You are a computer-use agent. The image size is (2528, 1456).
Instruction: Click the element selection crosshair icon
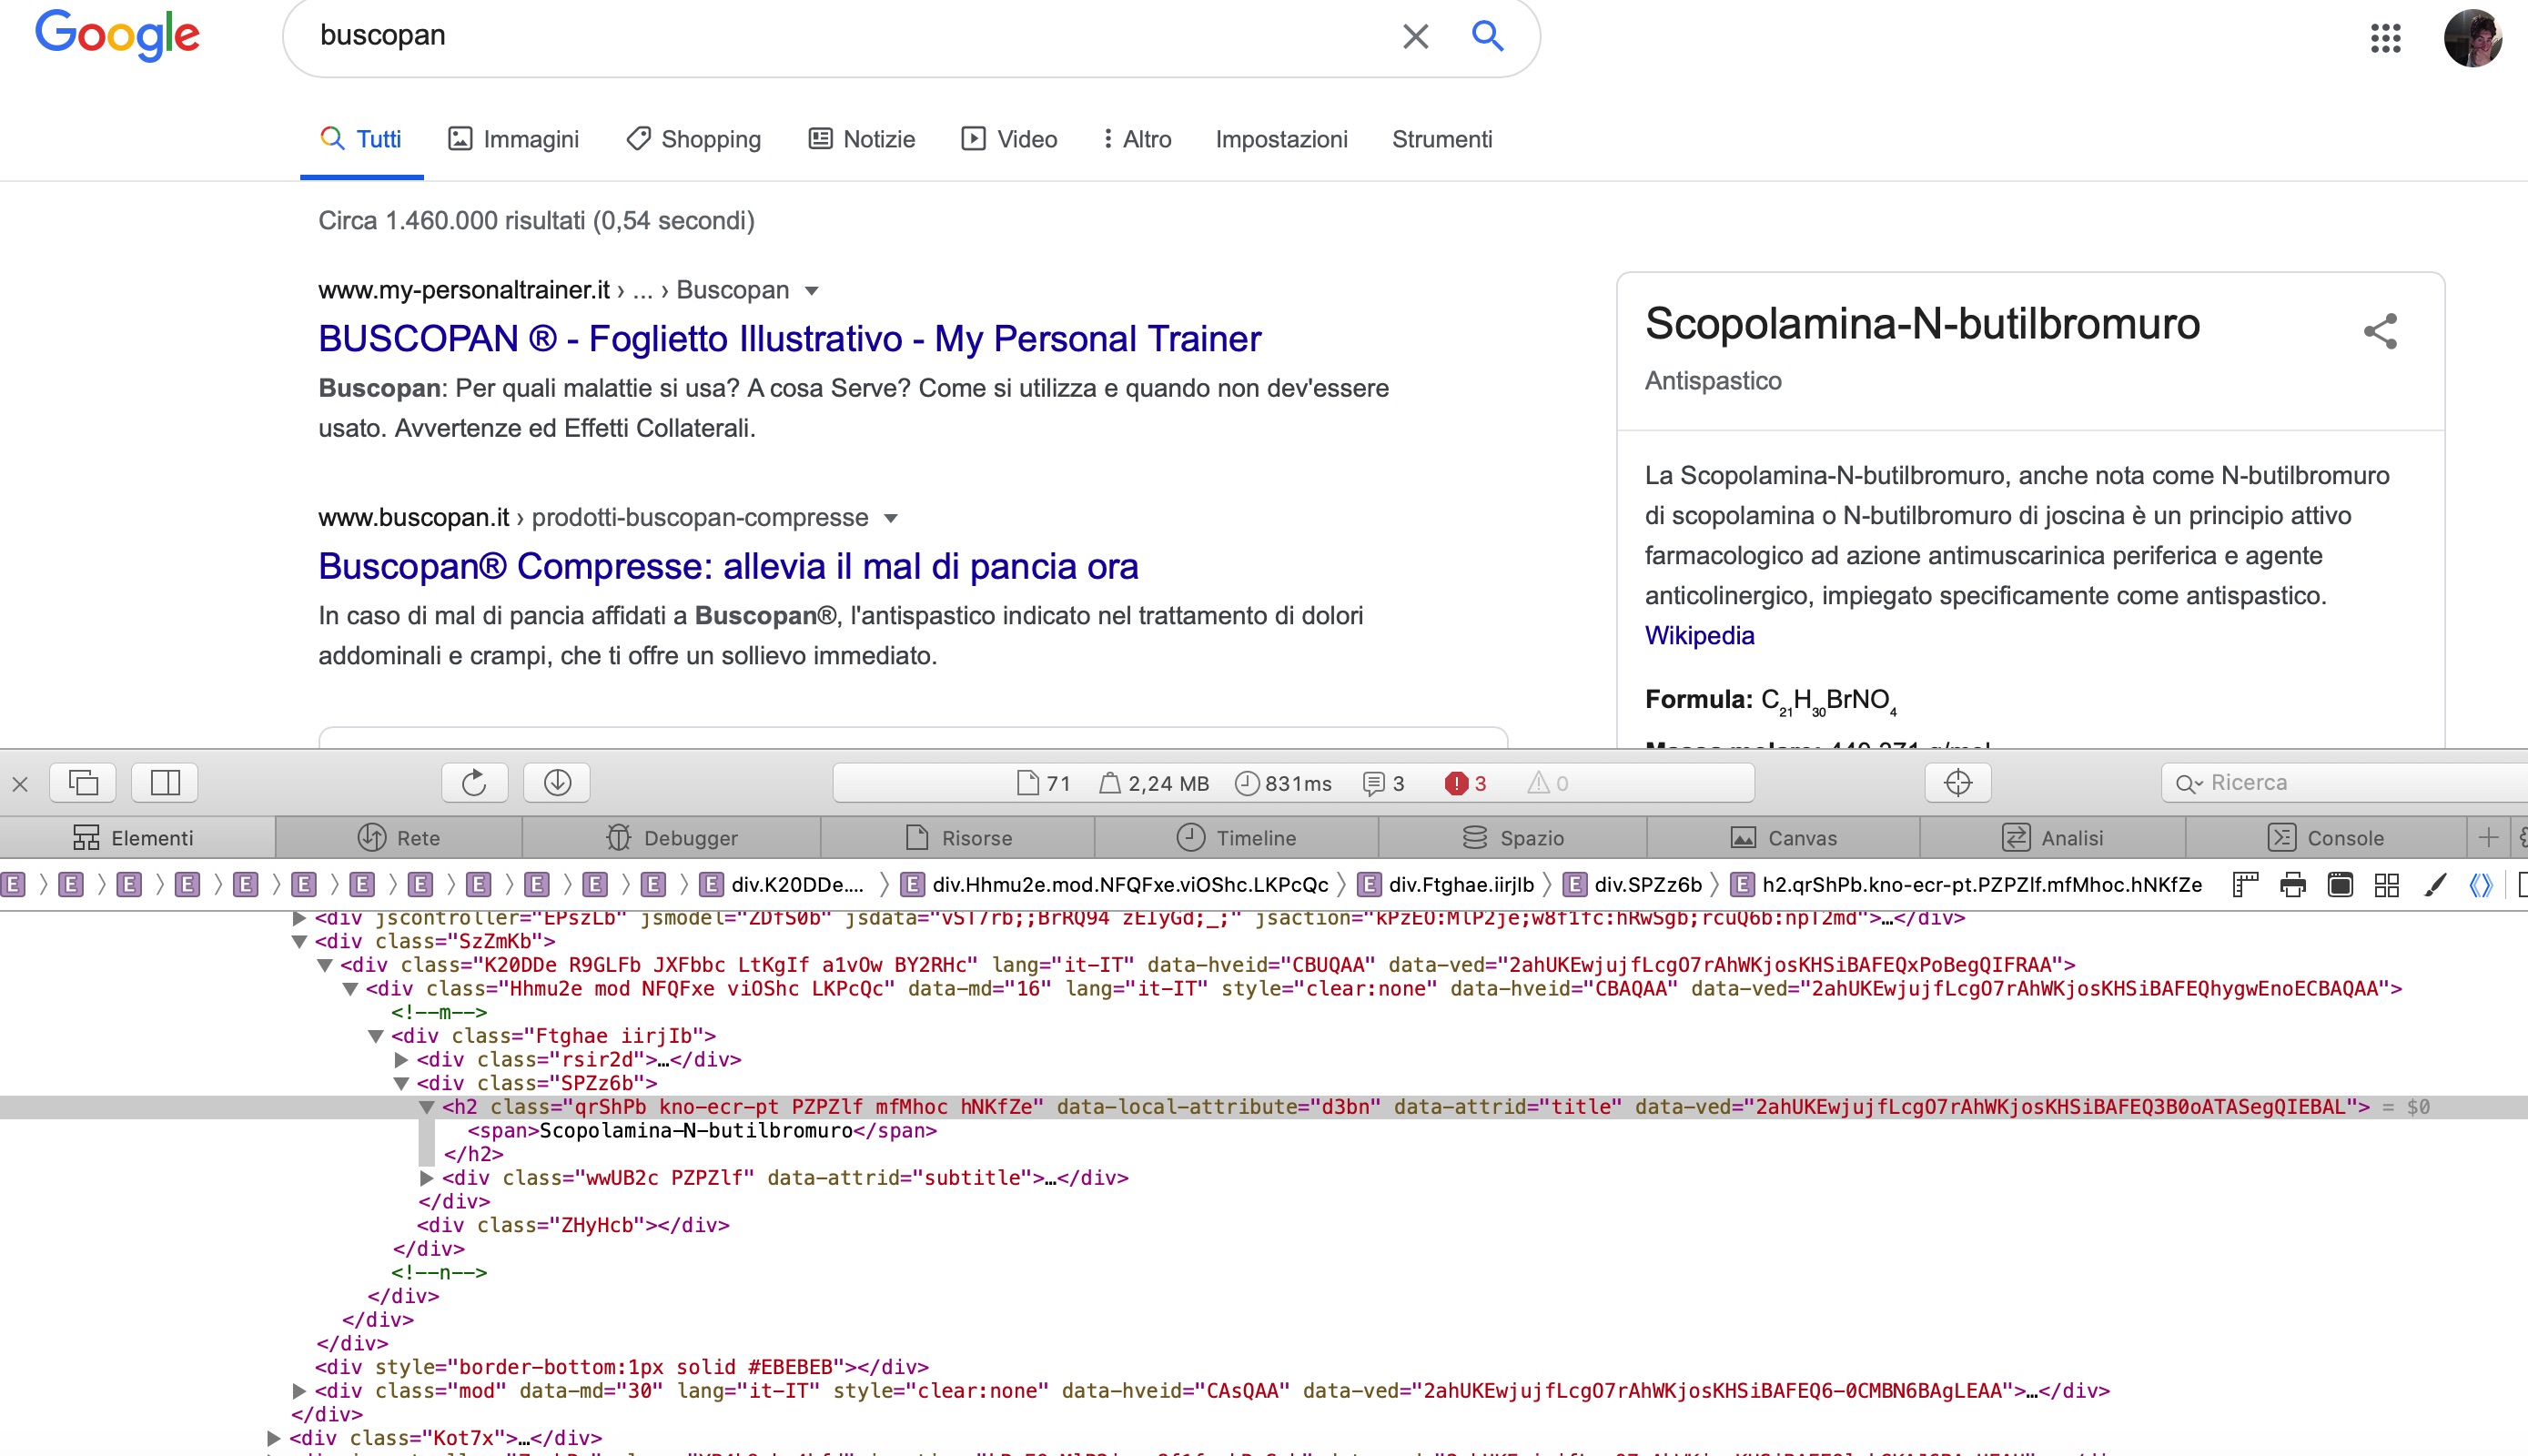[x=1957, y=783]
